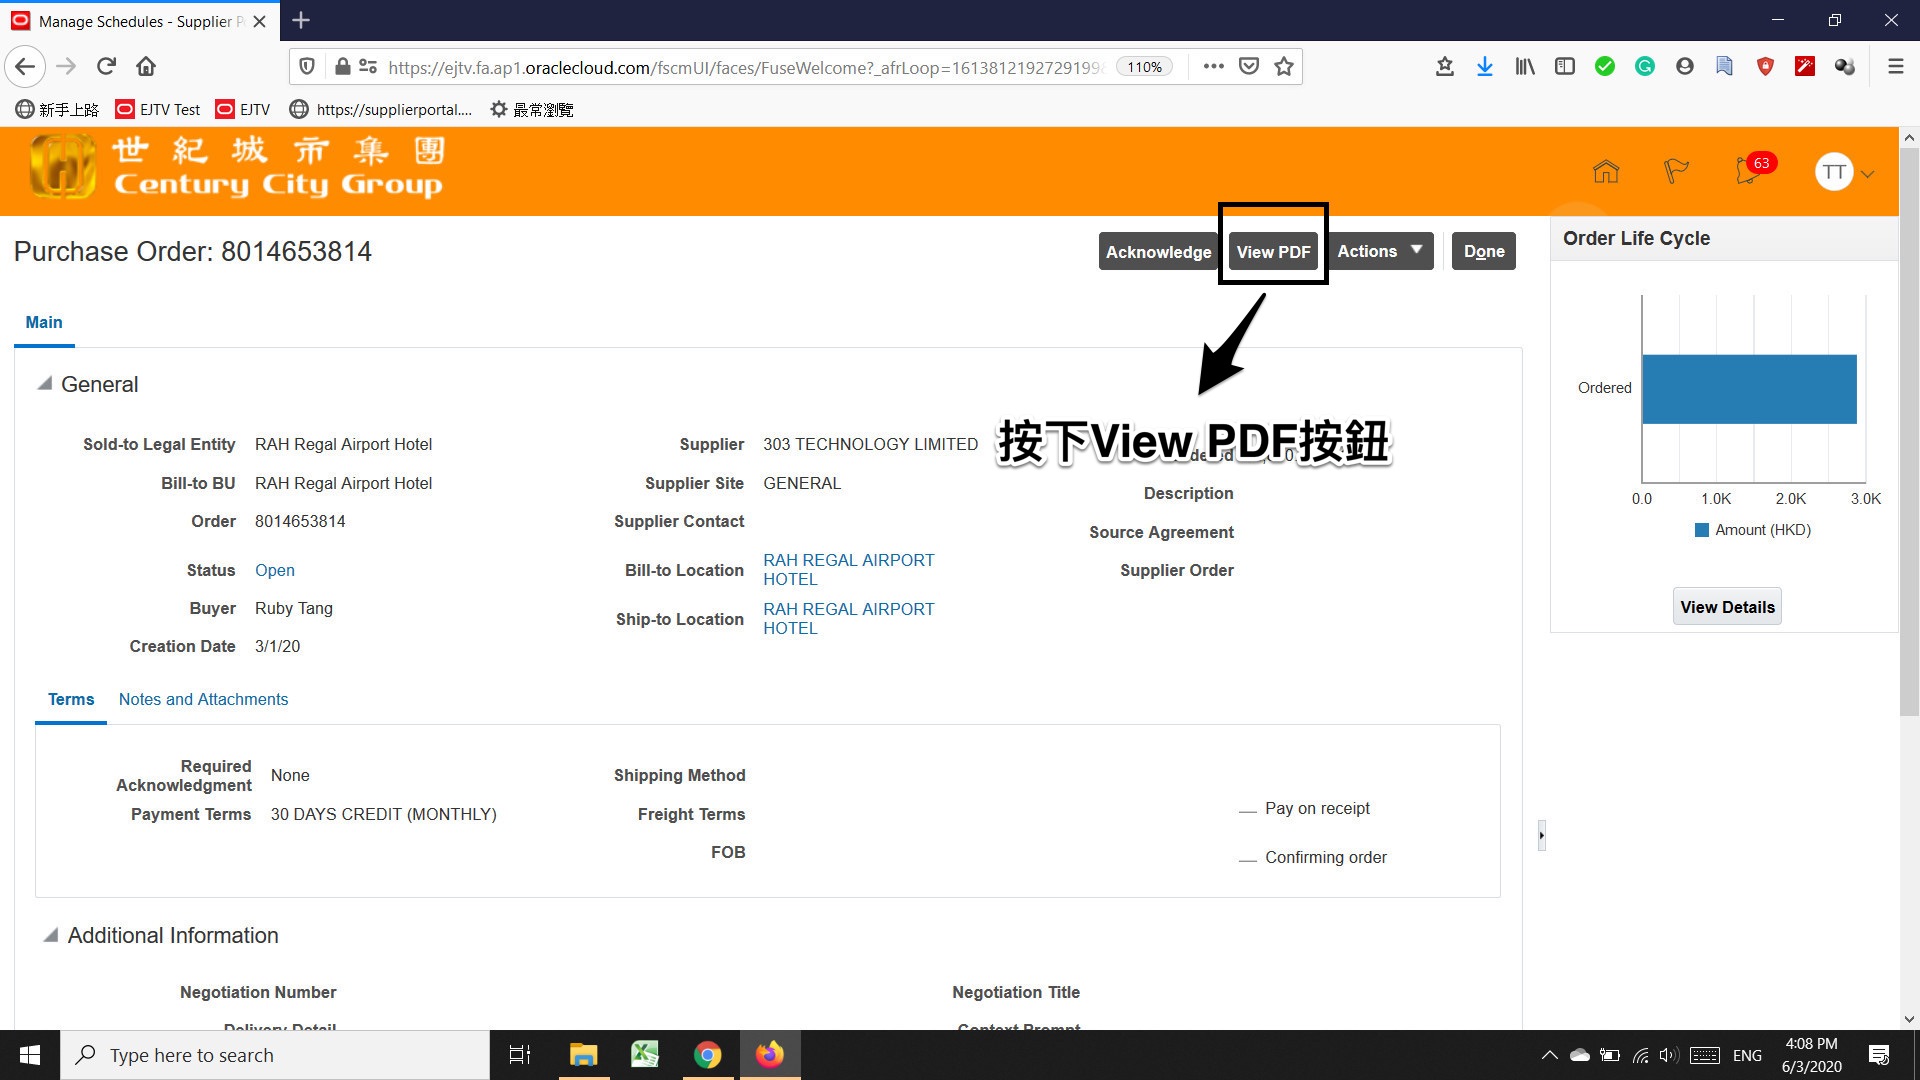Go back using the browser back arrow
Viewport: 1920px width, 1080px height.
(x=25, y=67)
